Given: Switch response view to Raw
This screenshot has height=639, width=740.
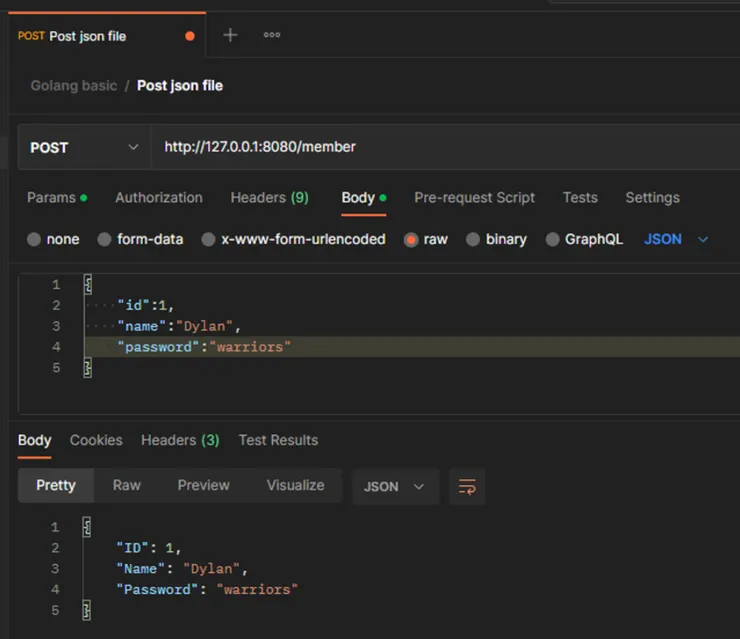Looking at the screenshot, I should click(127, 485).
